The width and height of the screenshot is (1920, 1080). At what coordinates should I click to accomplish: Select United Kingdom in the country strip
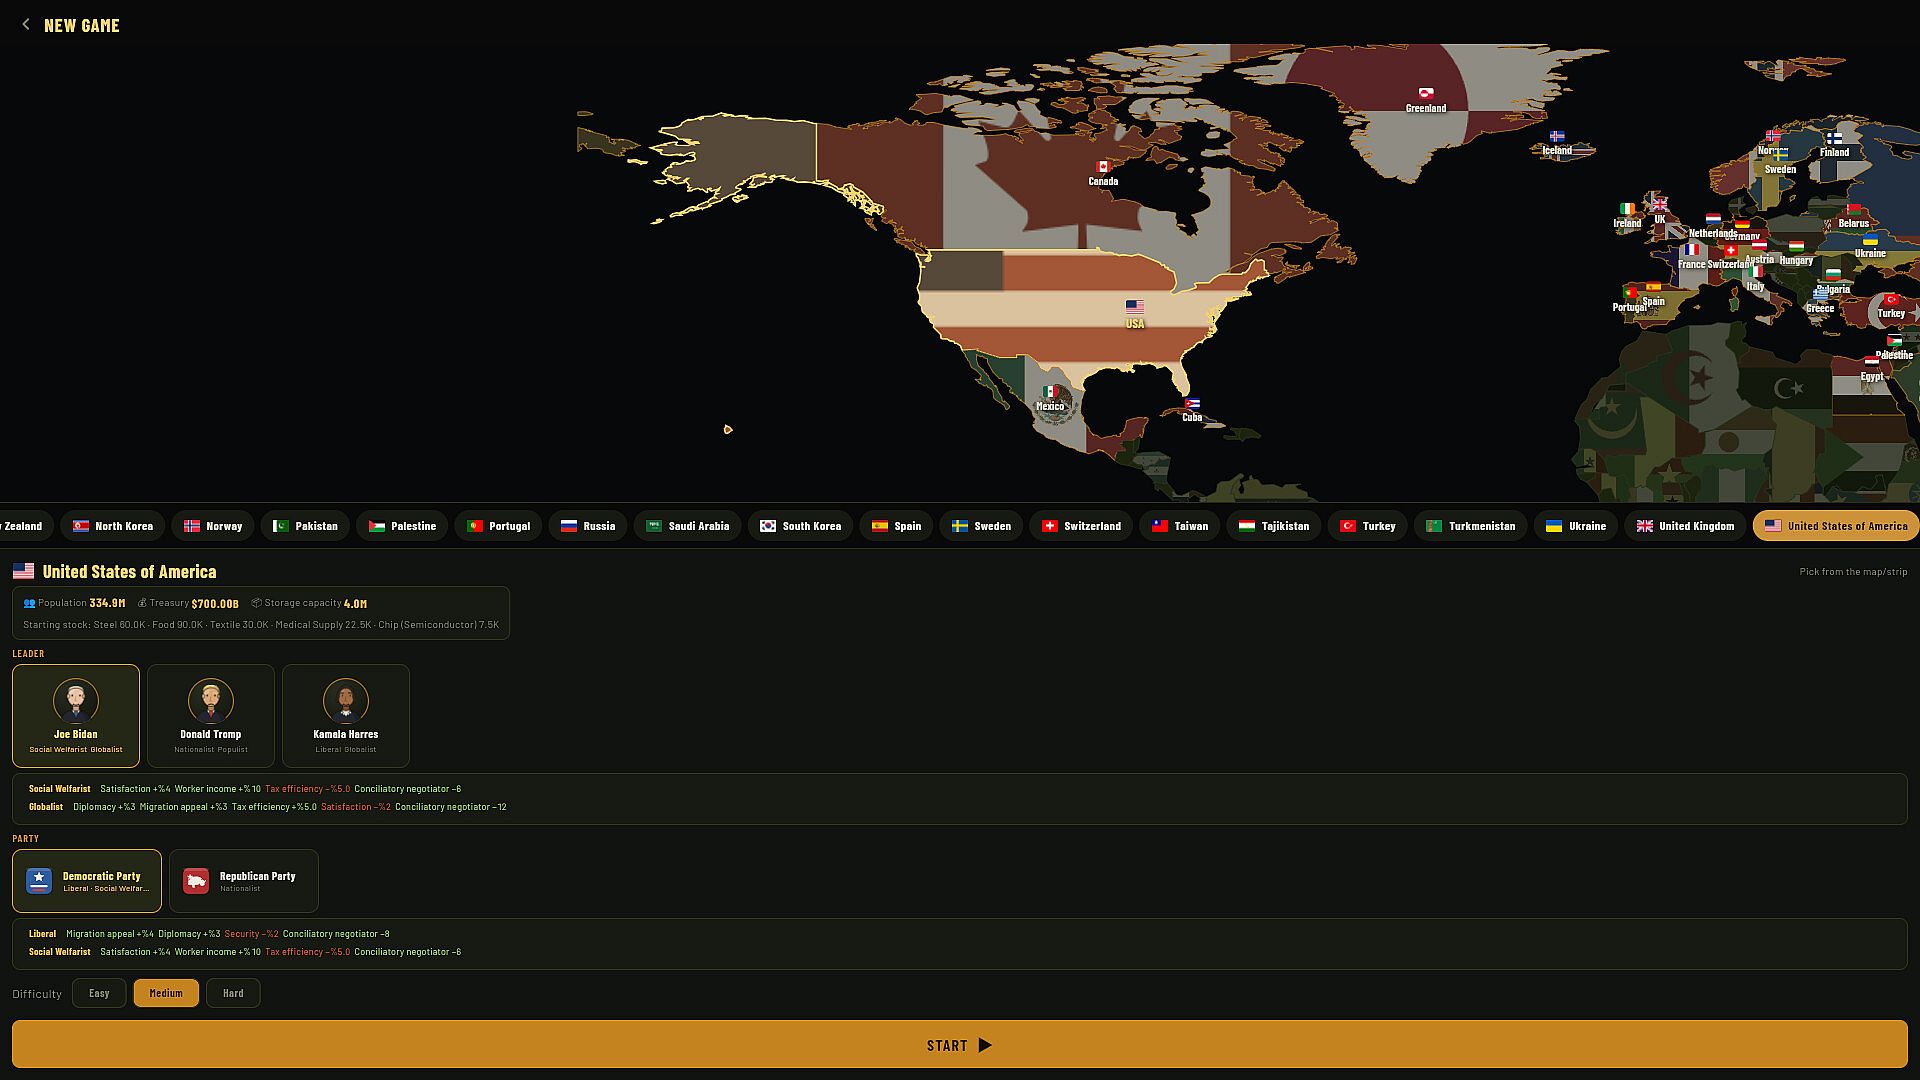click(x=1686, y=526)
